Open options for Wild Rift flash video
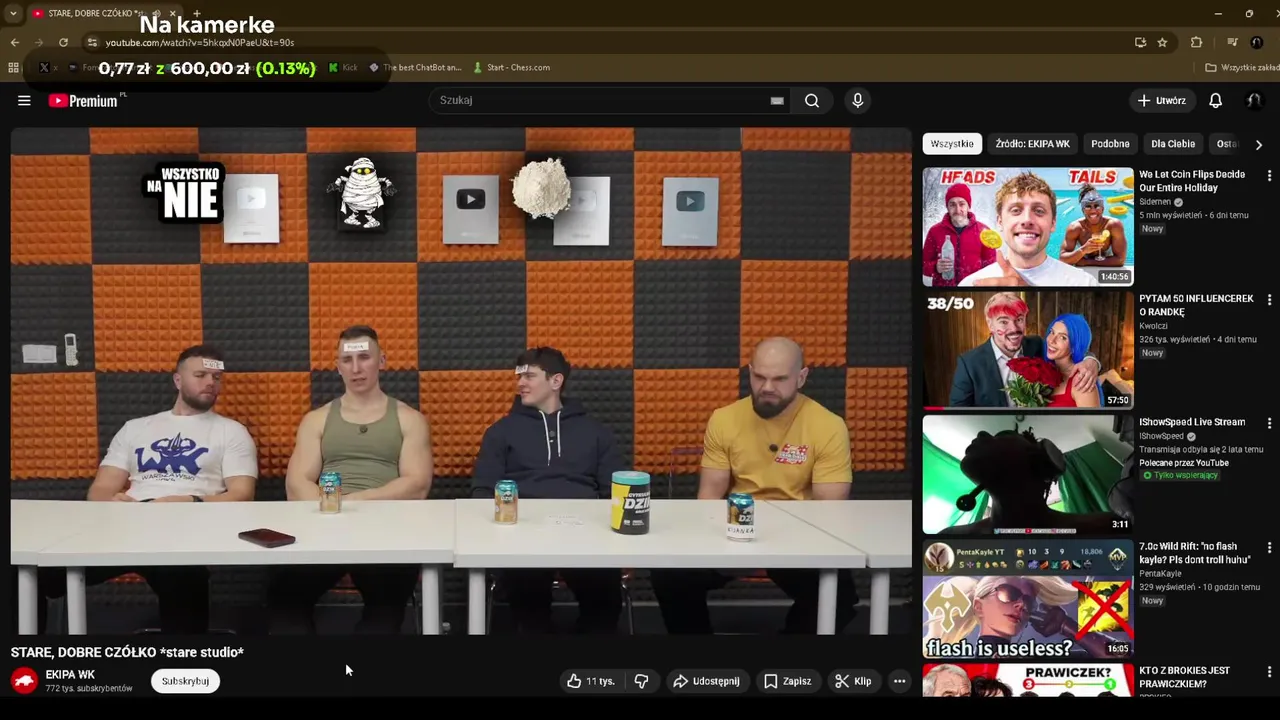The height and width of the screenshot is (720, 1280). tap(1269, 547)
